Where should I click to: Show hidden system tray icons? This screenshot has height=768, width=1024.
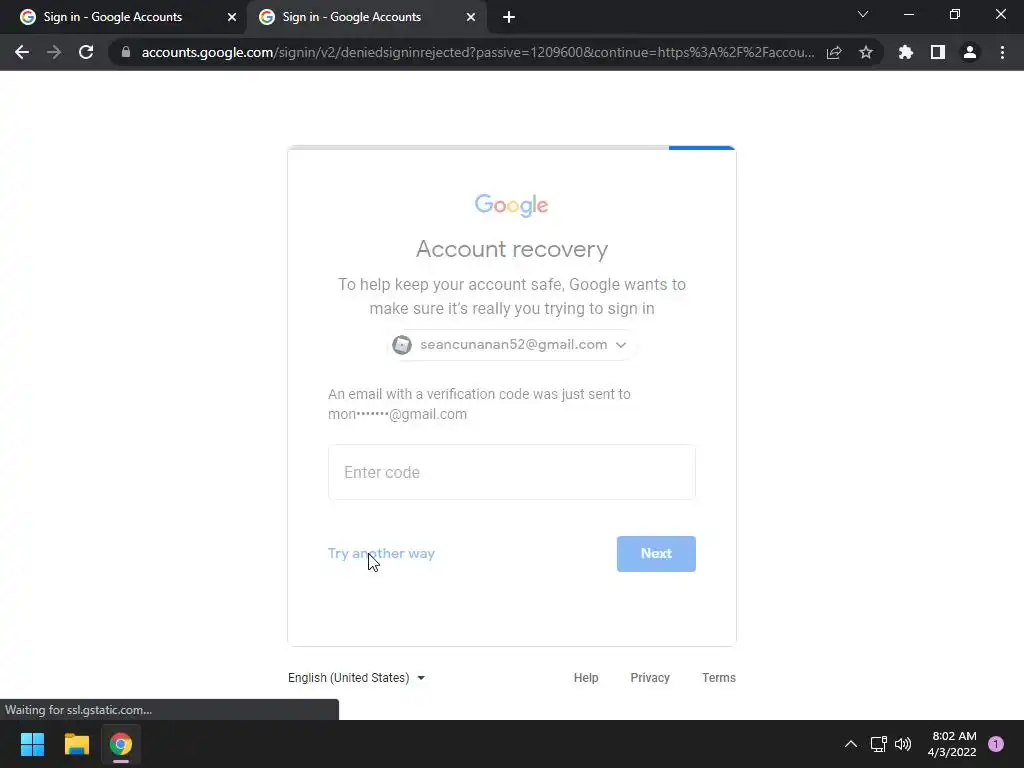click(850, 744)
